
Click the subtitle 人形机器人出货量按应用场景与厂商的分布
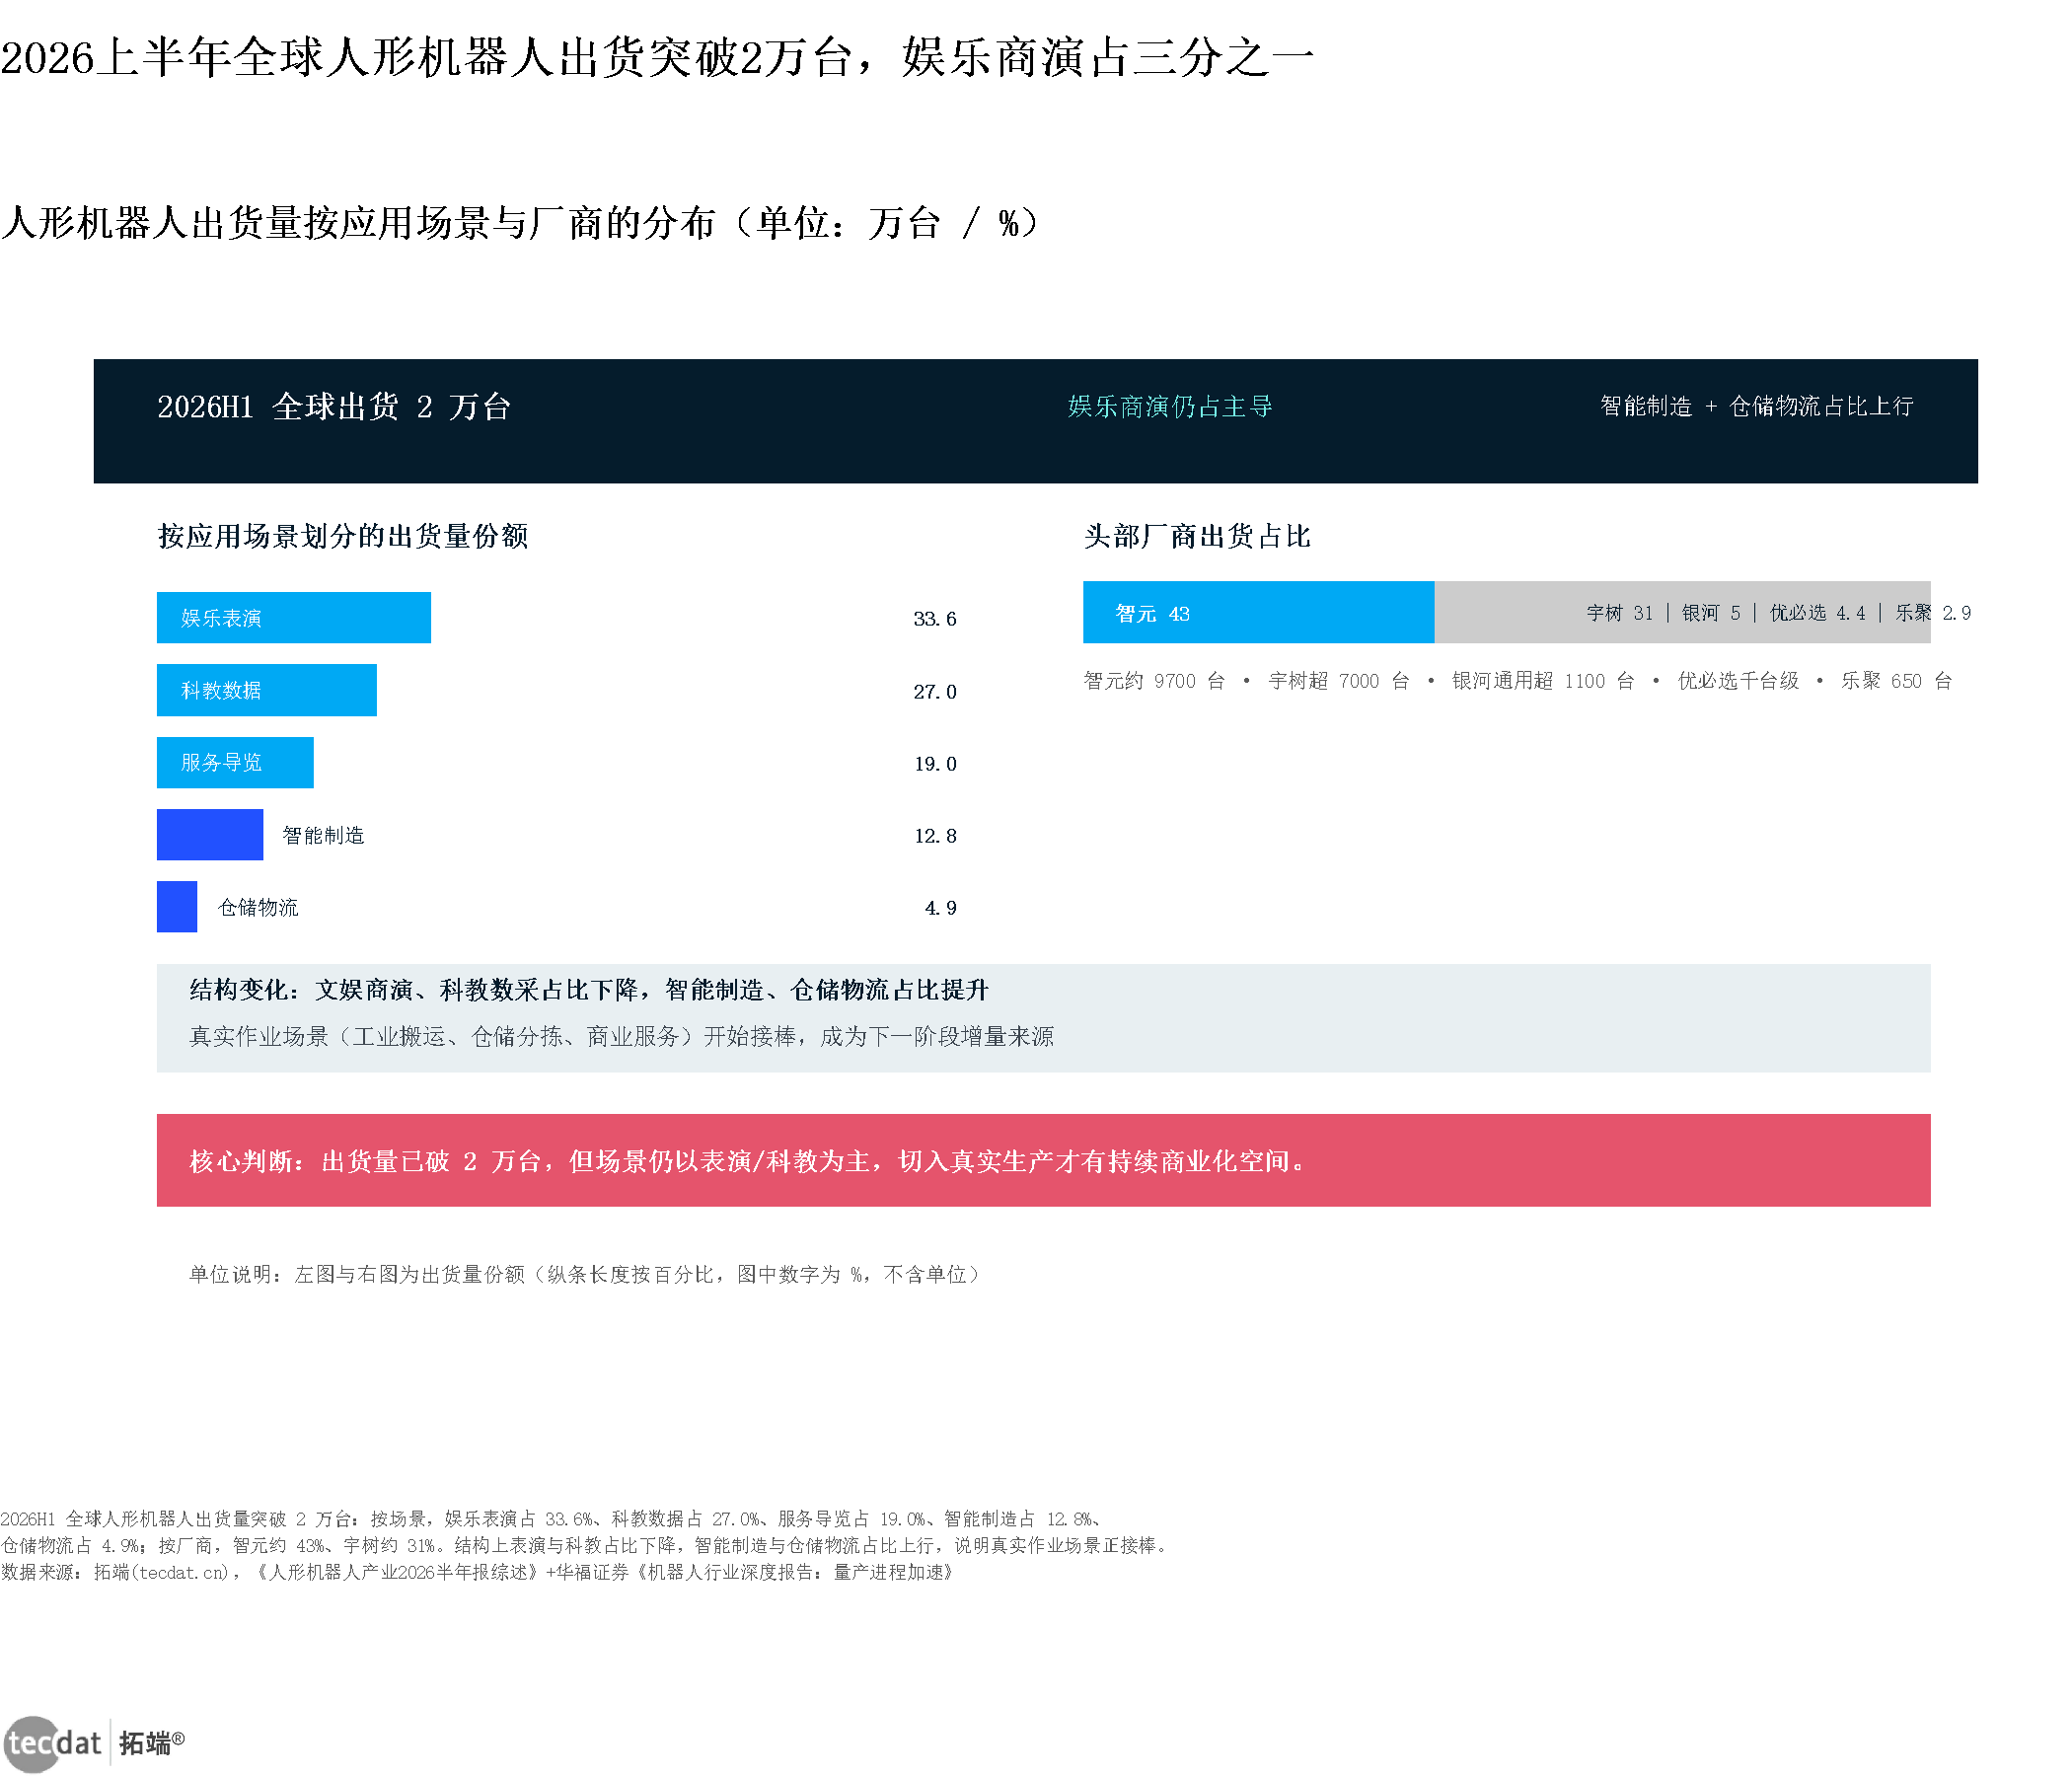point(523,222)
